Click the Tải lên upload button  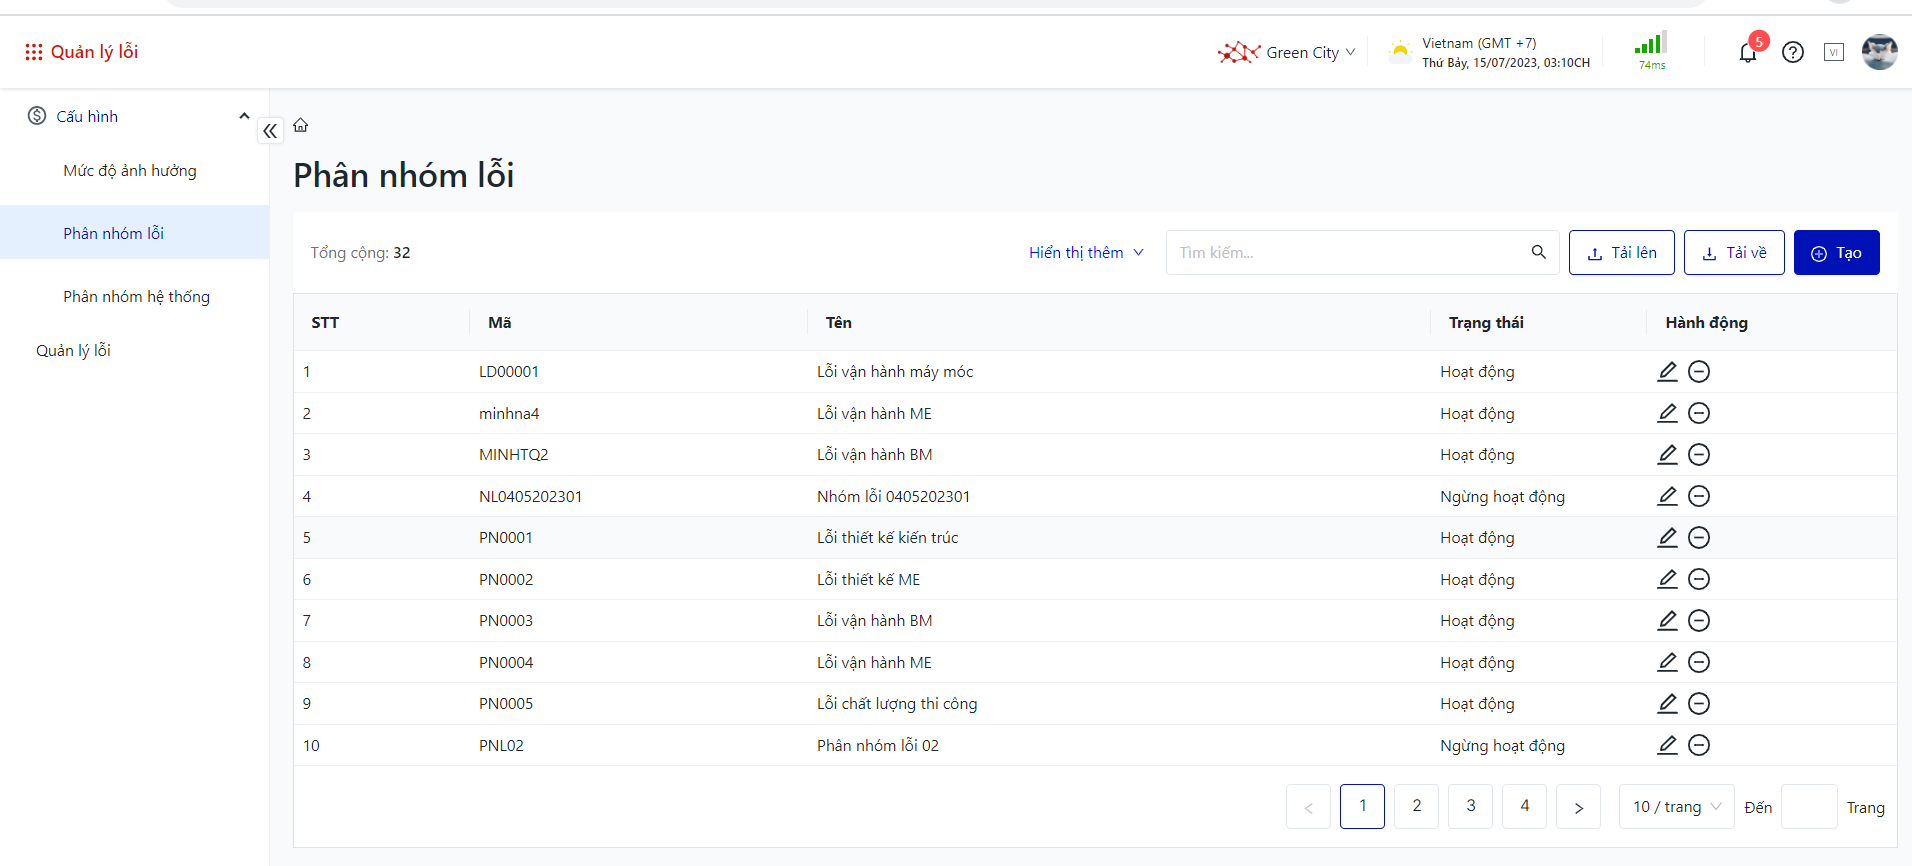pyautogui.click(x=1621, y=253)
